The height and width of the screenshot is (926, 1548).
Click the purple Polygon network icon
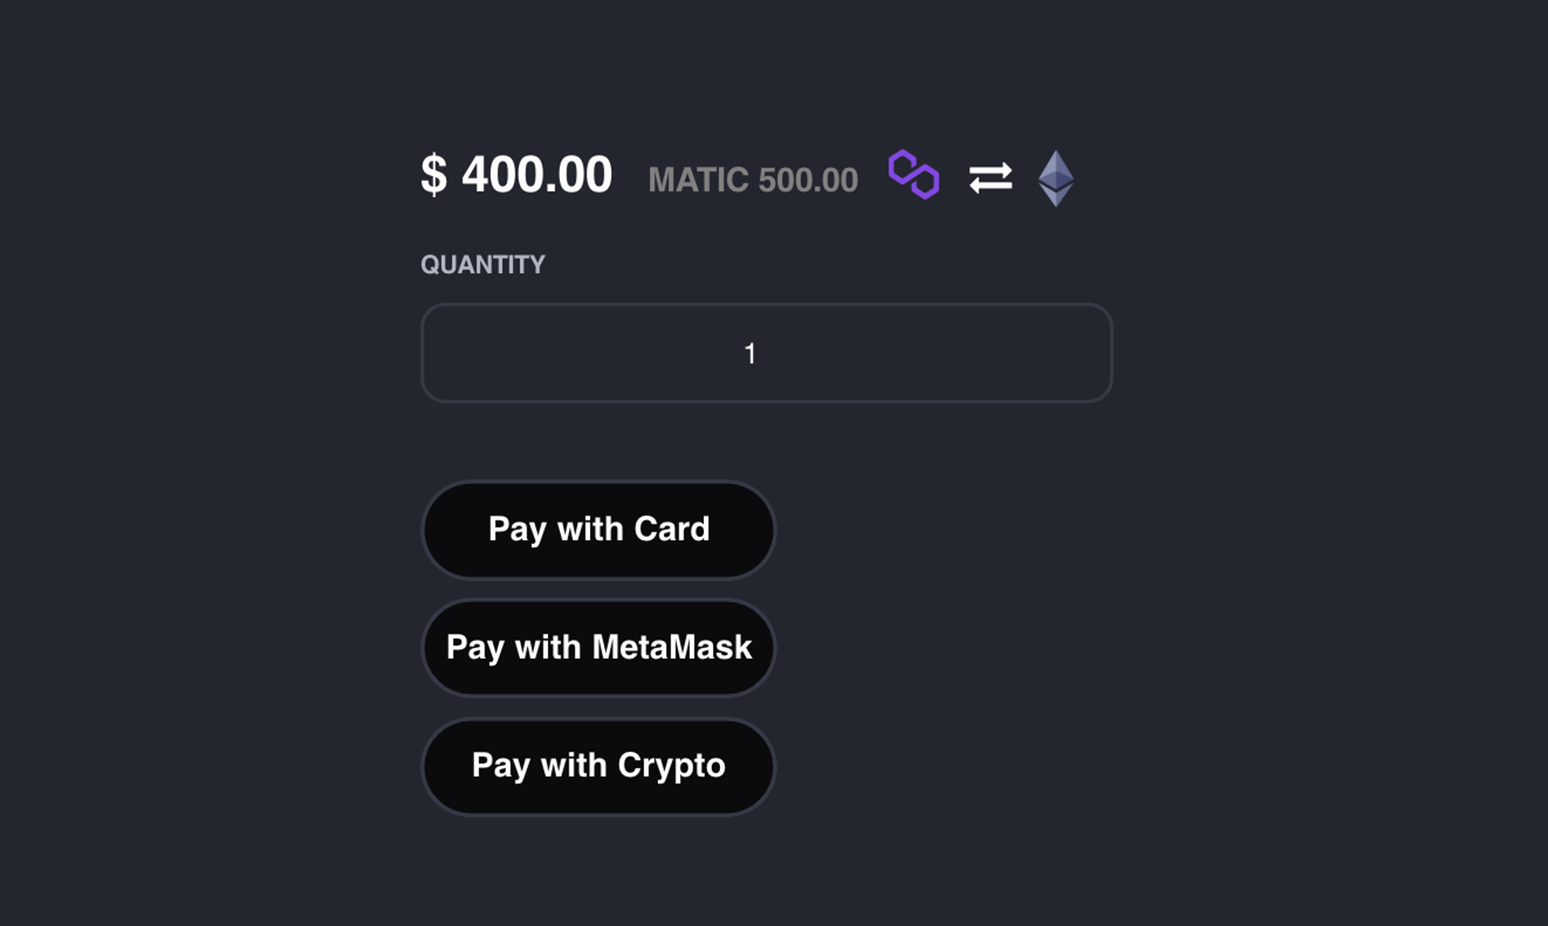click(x=914, y=175)
